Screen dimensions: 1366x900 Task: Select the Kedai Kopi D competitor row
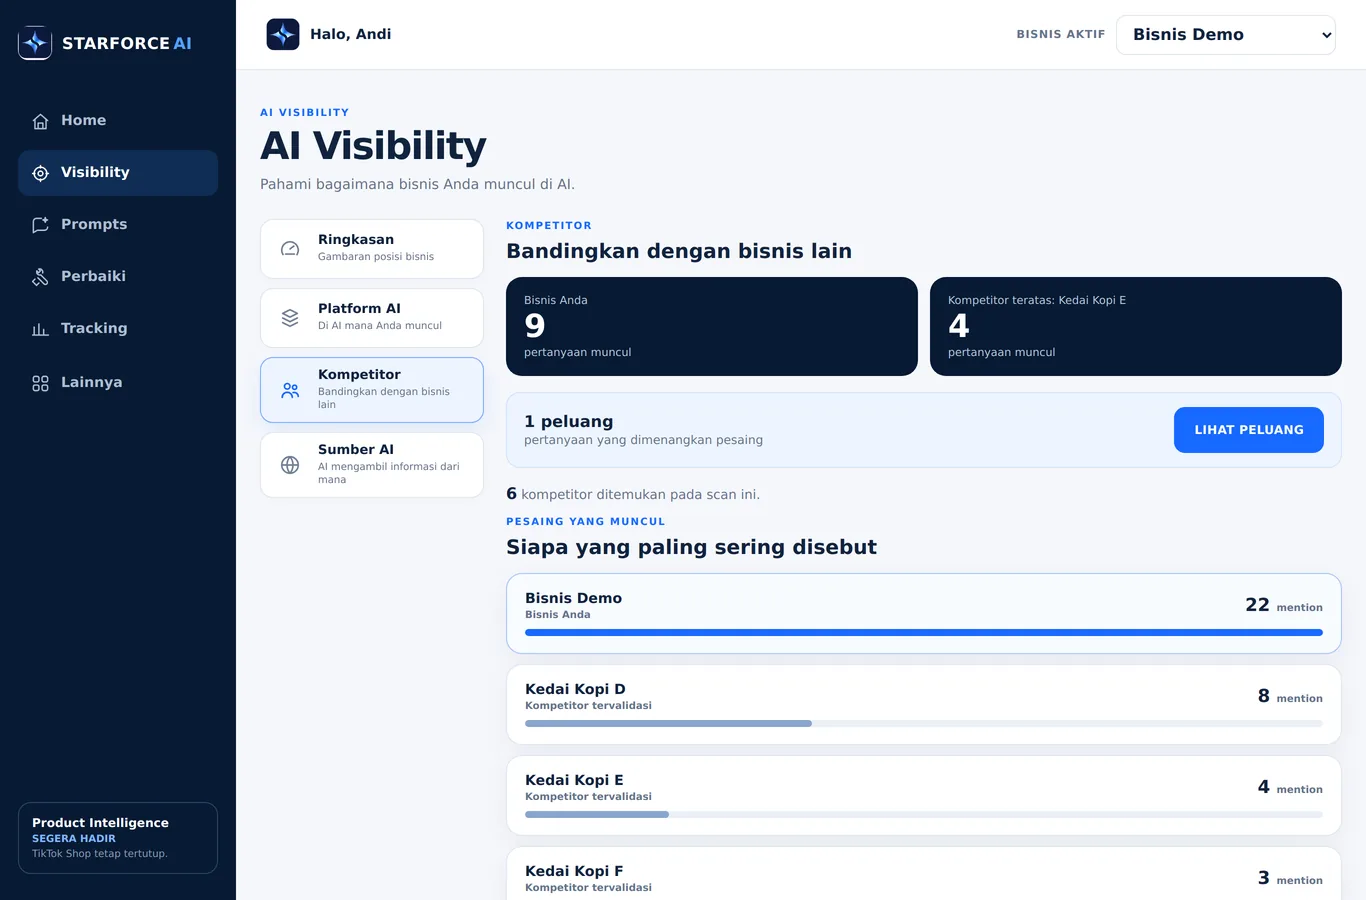pyautogui.click(x=924, y=705)
